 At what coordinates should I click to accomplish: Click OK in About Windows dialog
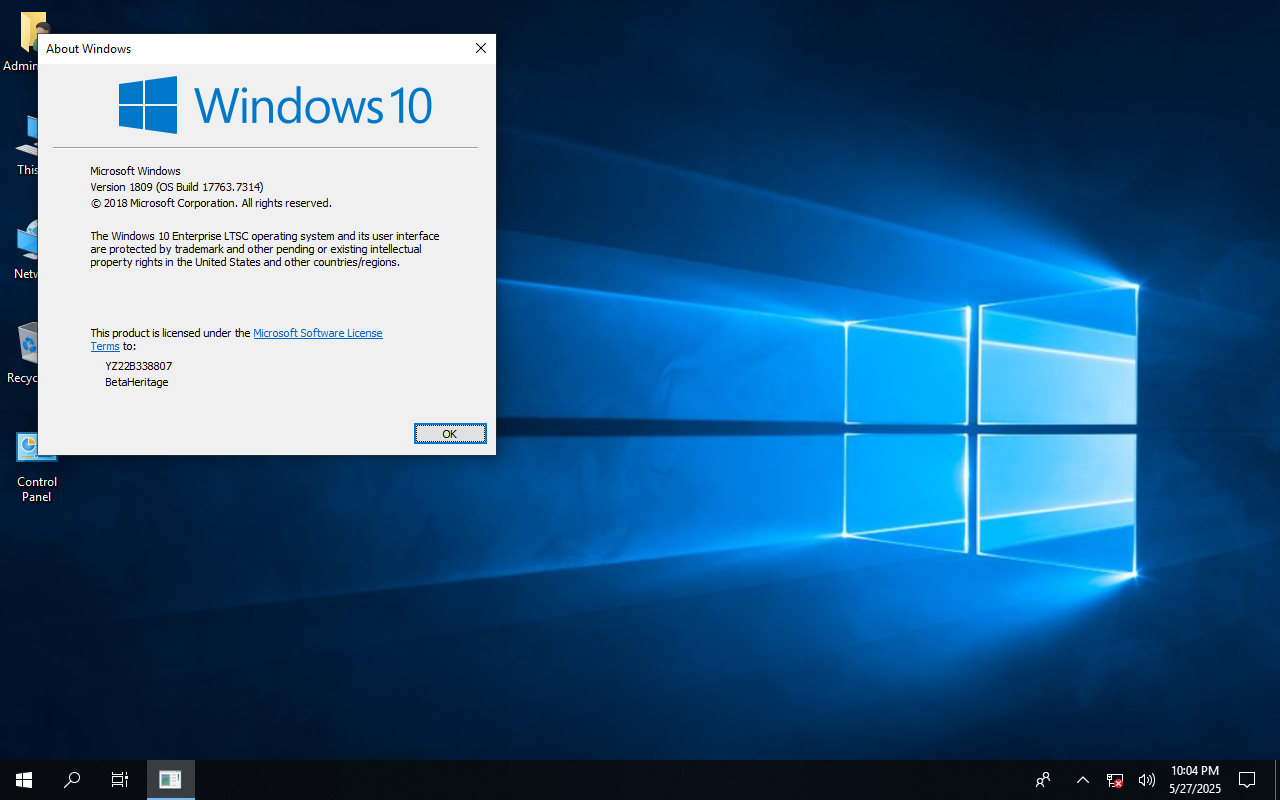click(x=450, y=433)
